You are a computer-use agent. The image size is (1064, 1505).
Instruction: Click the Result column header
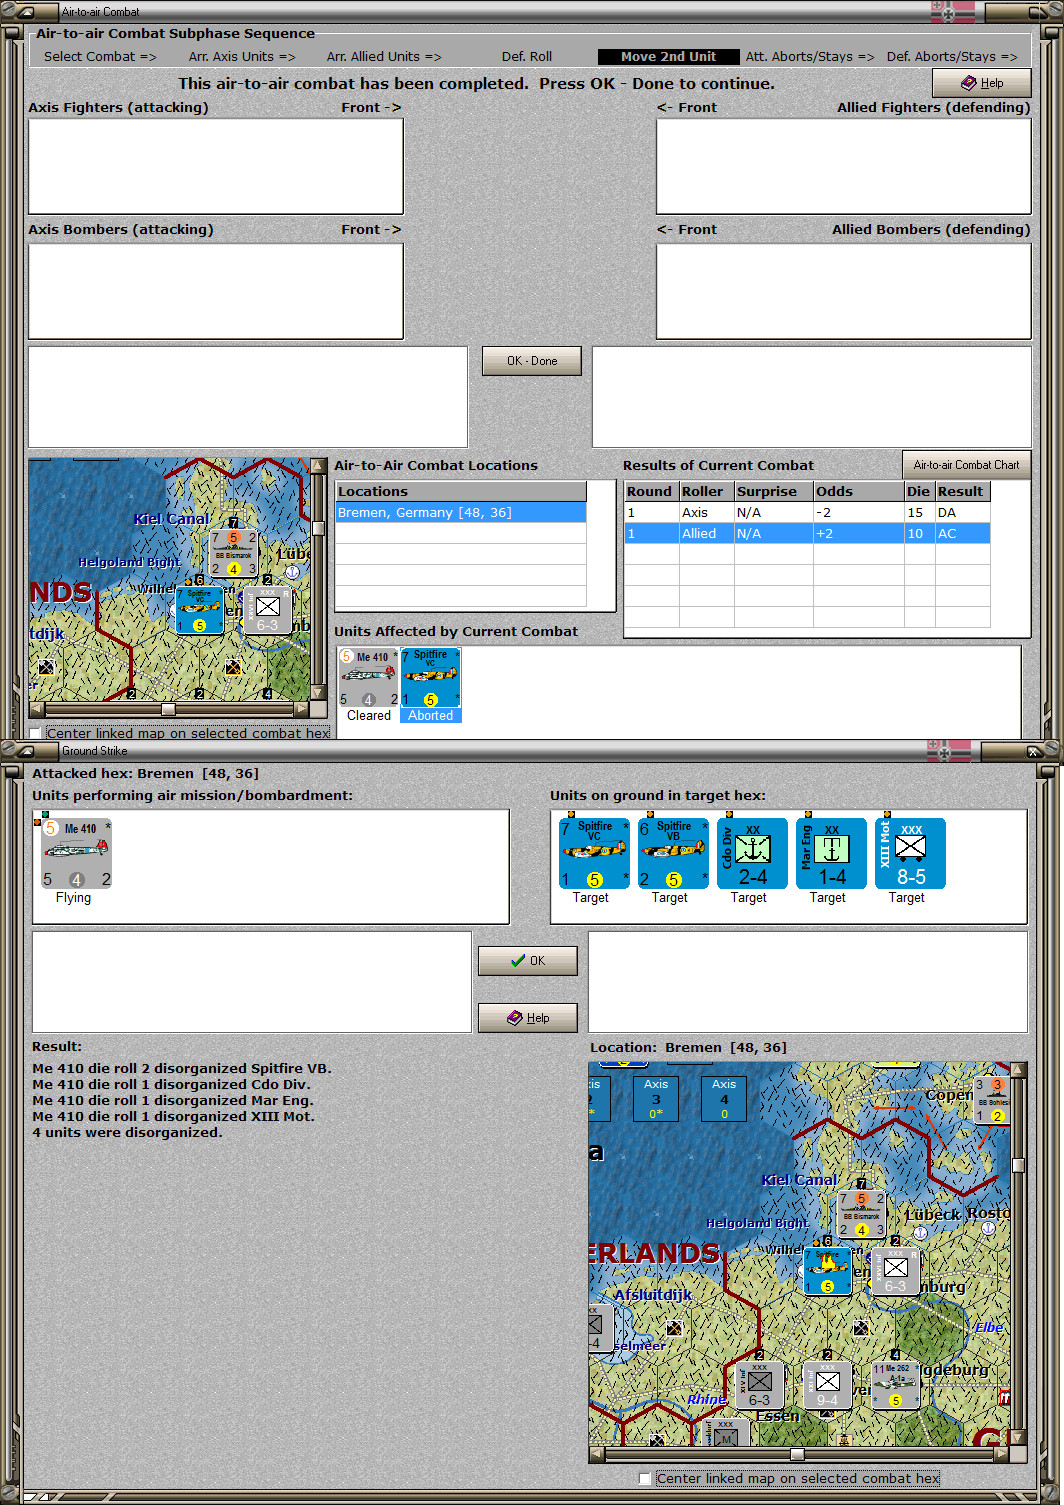pyautogui.click(x=961, y=491)
